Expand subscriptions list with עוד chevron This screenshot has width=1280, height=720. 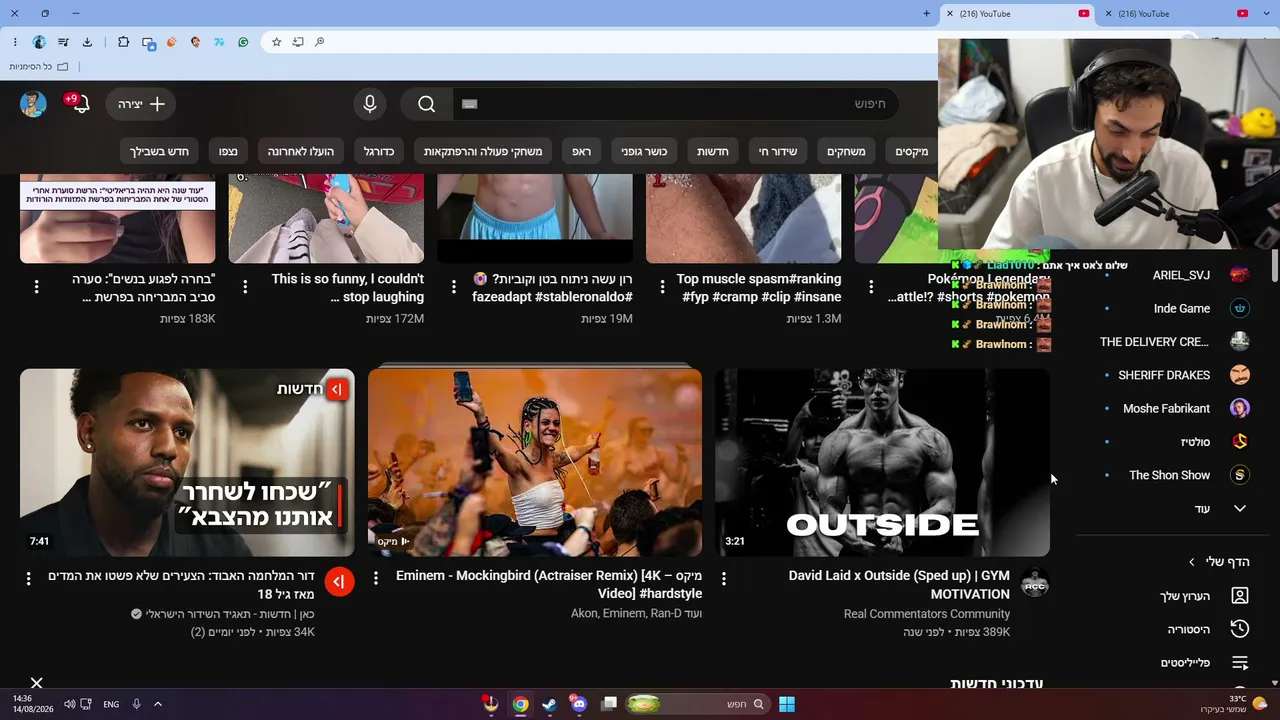click(x=1240, y=509)
